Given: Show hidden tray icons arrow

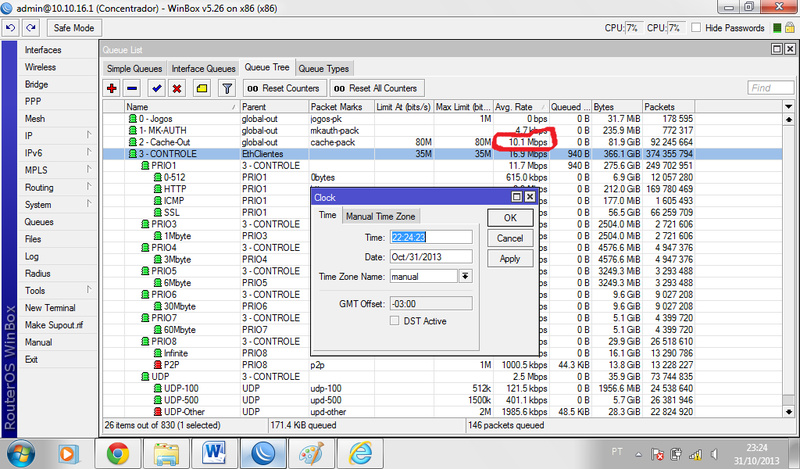Looking at the screenshot, I should click(x=639, y=454).
